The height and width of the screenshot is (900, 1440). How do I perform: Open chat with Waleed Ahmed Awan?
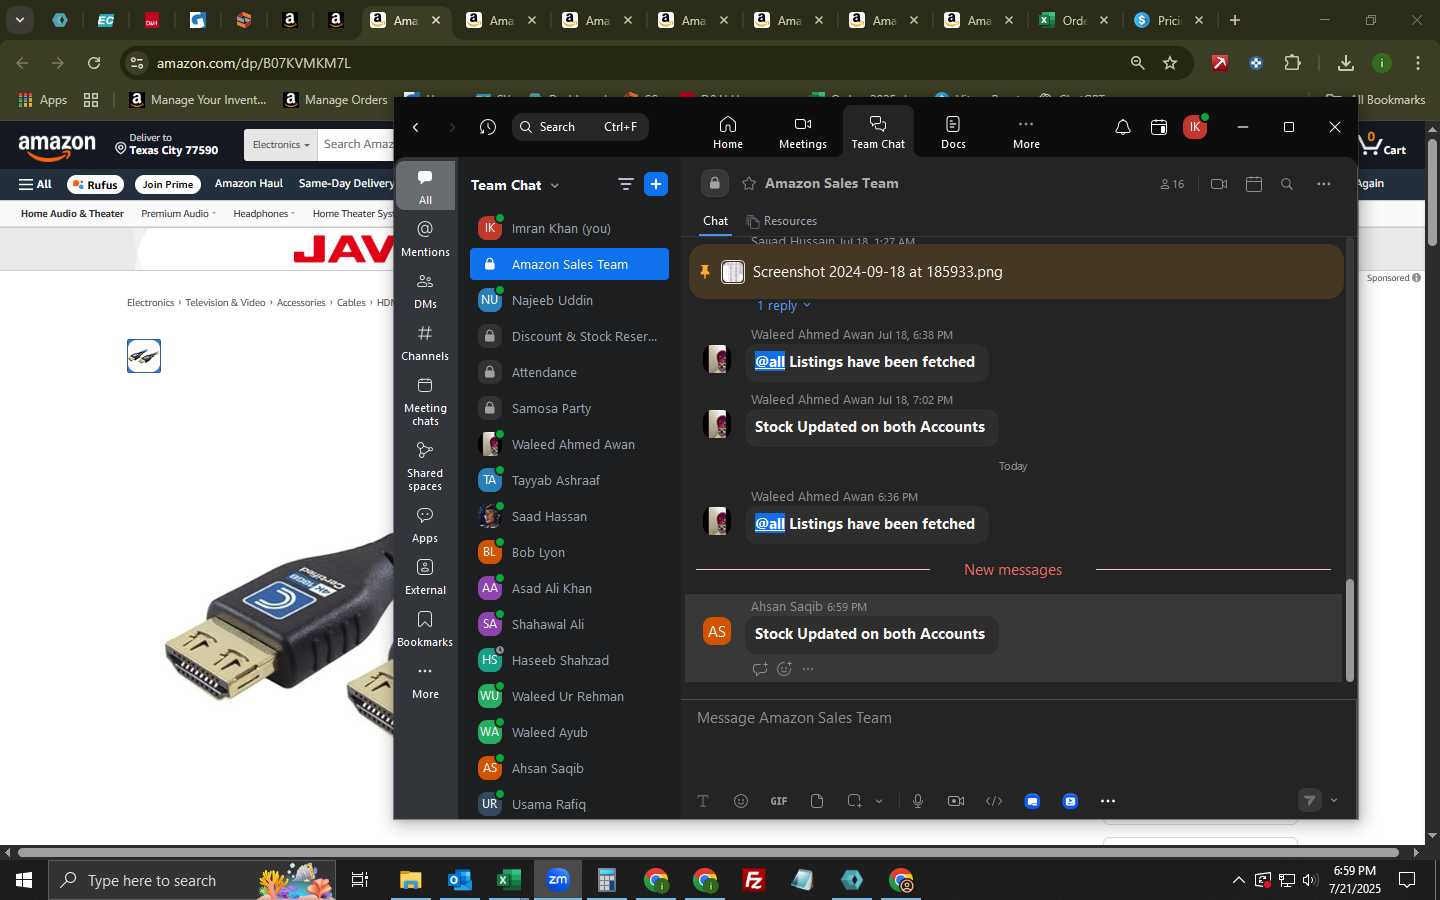[x=569, y=444]
